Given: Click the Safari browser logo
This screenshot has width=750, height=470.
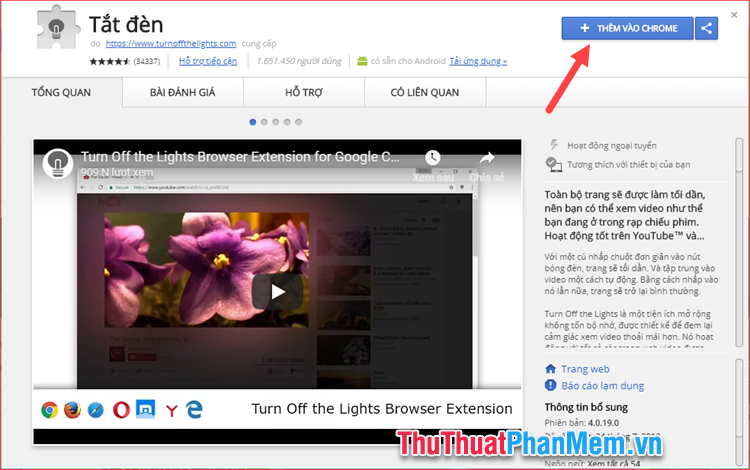Looking at the screenshot, I should tap(96, 410).
